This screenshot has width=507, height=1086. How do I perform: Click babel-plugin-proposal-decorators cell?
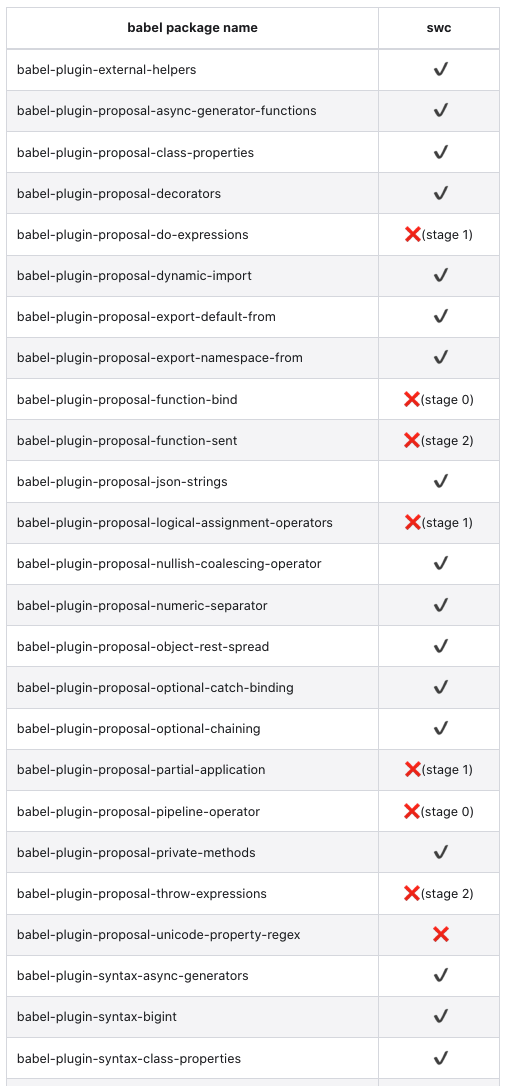click(193, 193)
